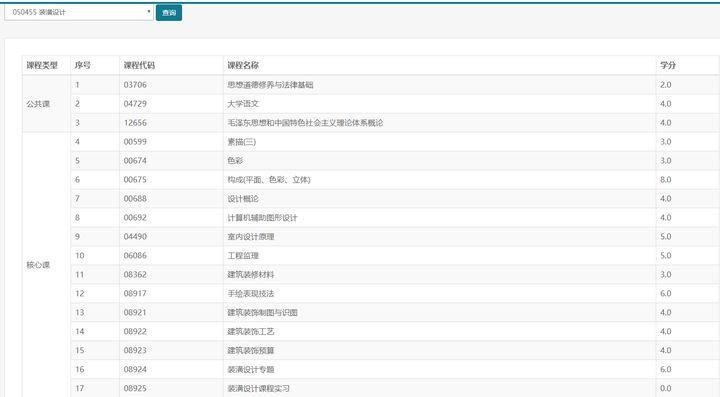Click course name 工程监理
720x397 pixels.
coord(243,256)
